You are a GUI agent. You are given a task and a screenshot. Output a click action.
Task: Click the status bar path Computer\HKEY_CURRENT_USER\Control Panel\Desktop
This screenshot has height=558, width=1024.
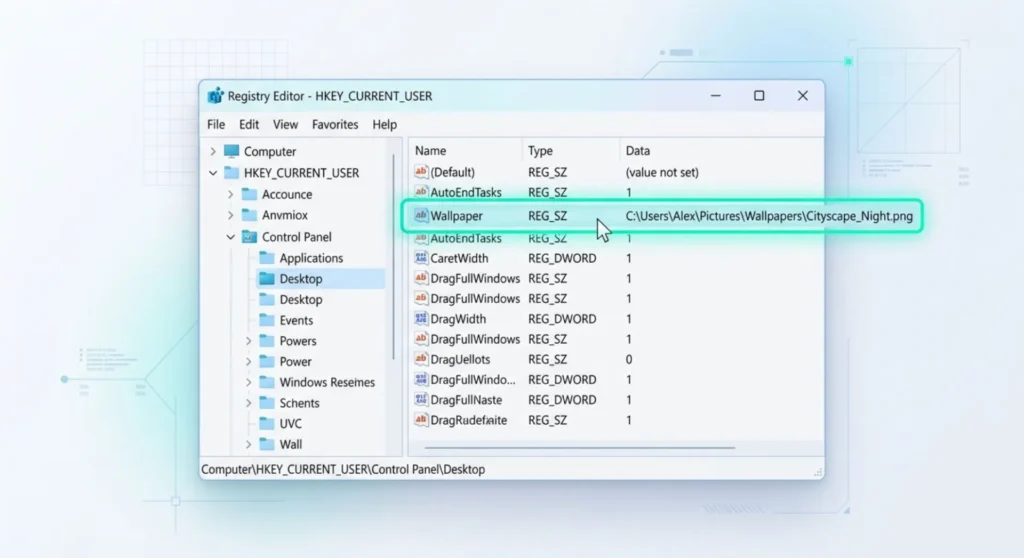(x=343, y=469)
